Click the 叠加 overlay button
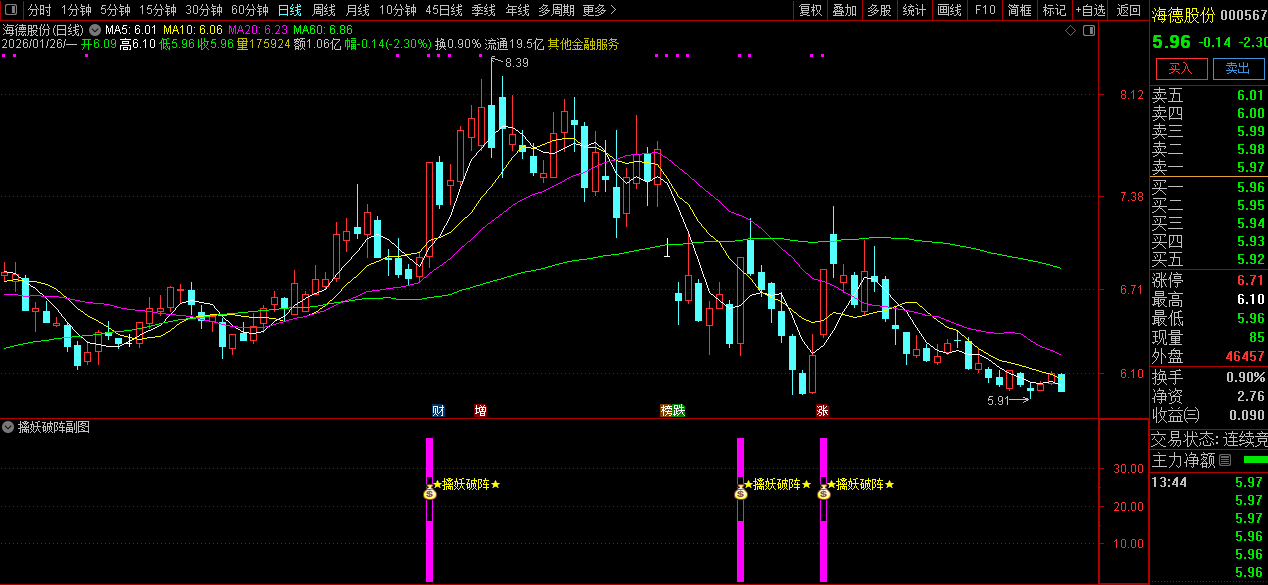This screenshot has height=585, width=1268. (x=844, y=10)
